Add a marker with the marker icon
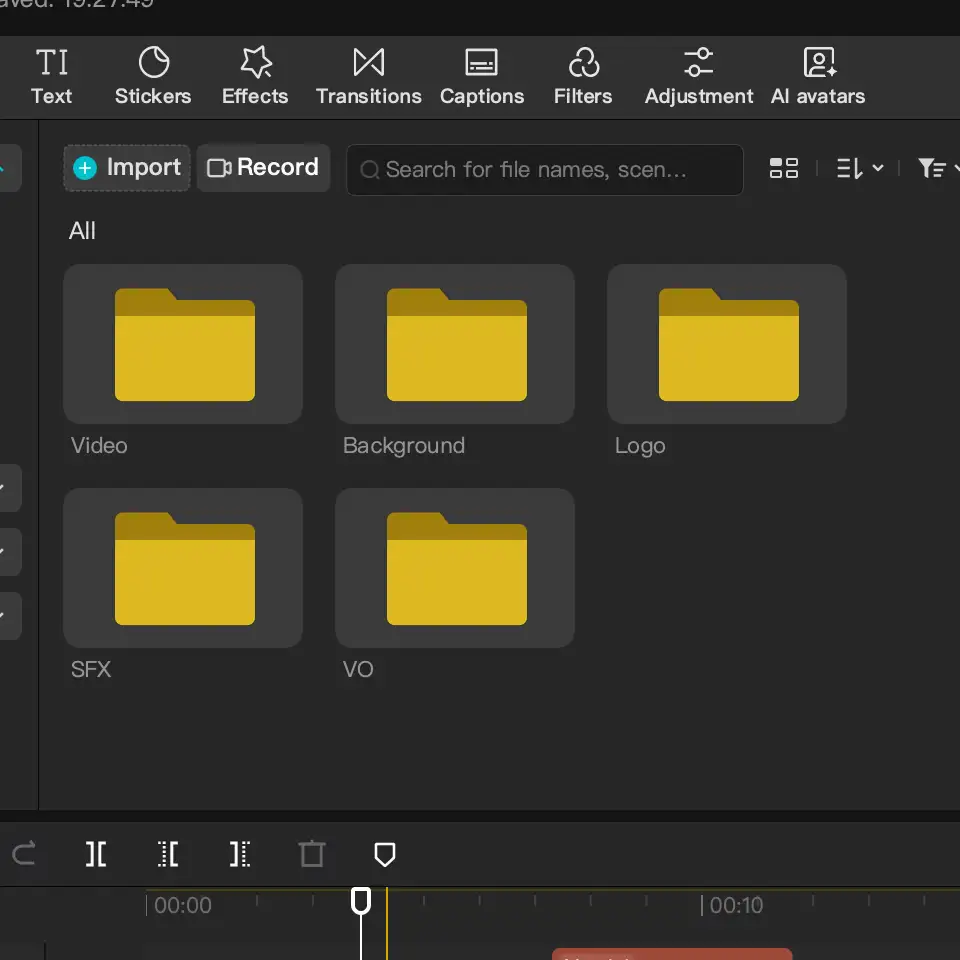Viewport: 960px width, 960px height. point(384,854)
